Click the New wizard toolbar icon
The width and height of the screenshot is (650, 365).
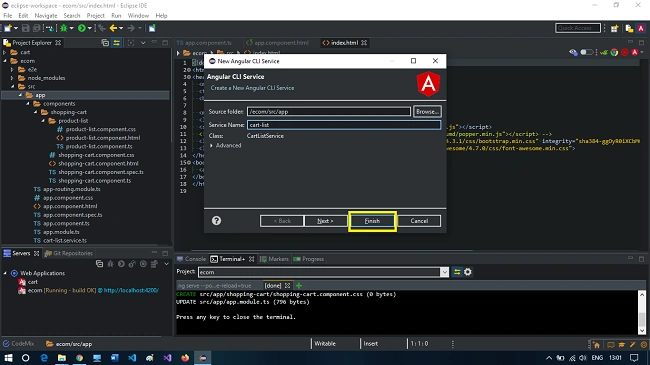coord(7,28)
